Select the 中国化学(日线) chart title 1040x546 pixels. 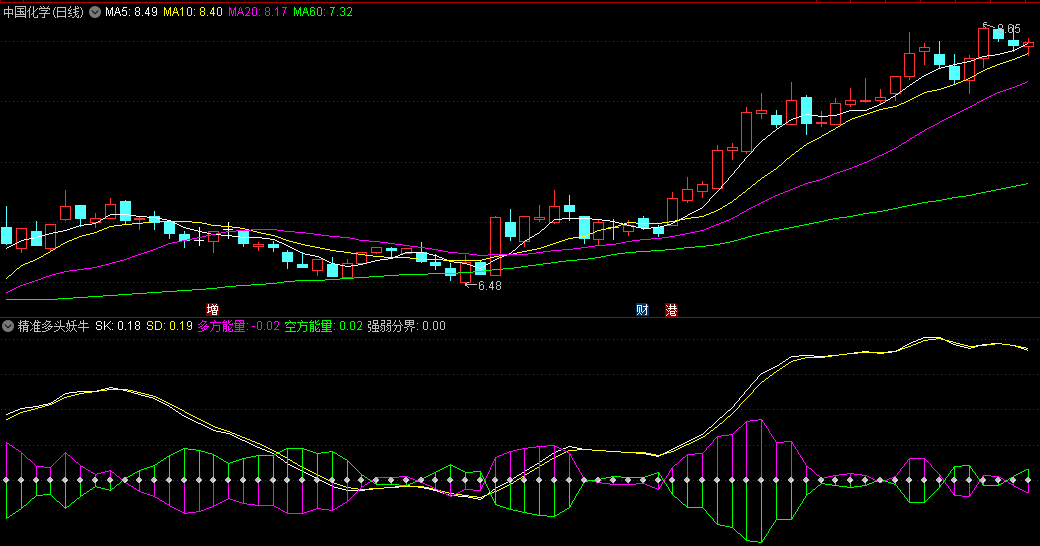44,12
